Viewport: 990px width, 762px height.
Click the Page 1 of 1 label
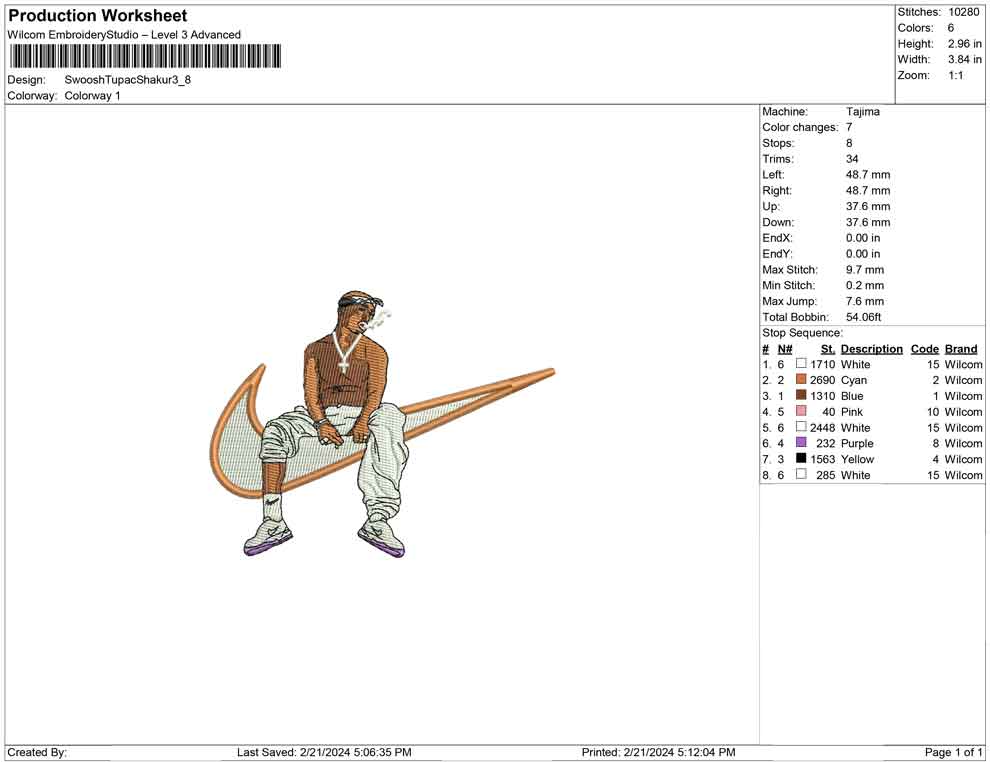point(953,752)
